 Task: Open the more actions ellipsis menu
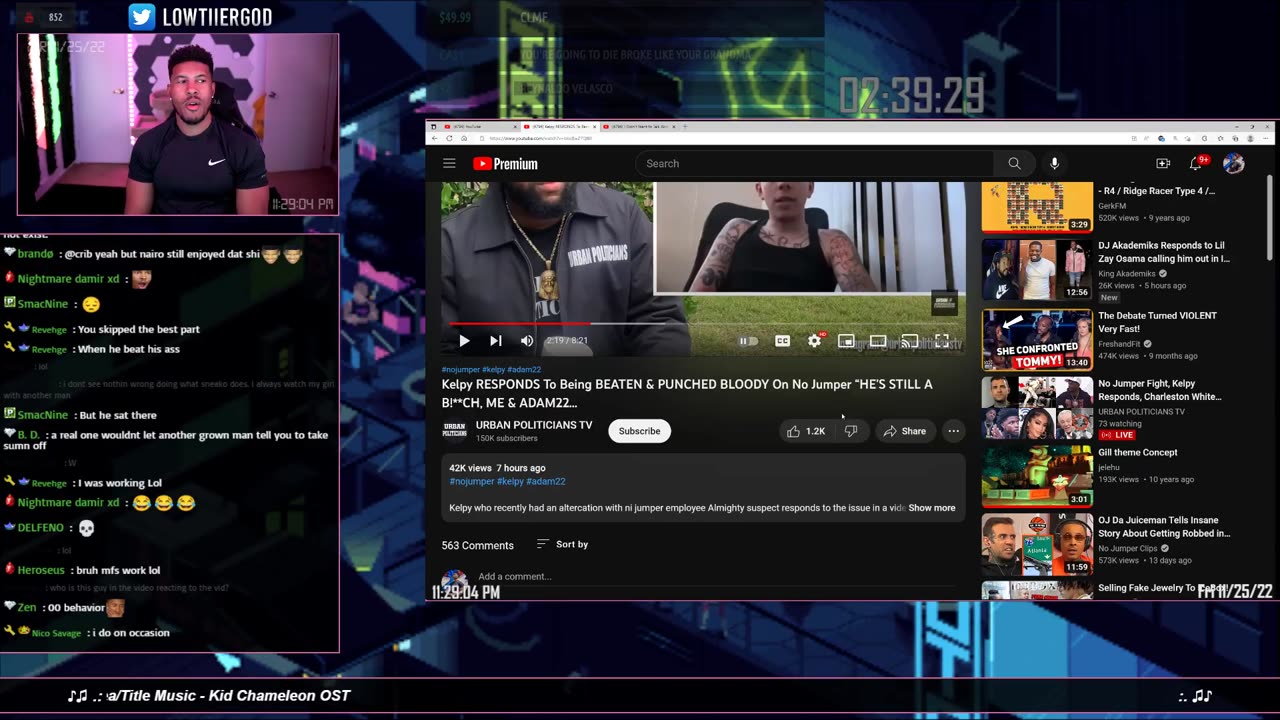pyautogui.click(x=954, y=431)
